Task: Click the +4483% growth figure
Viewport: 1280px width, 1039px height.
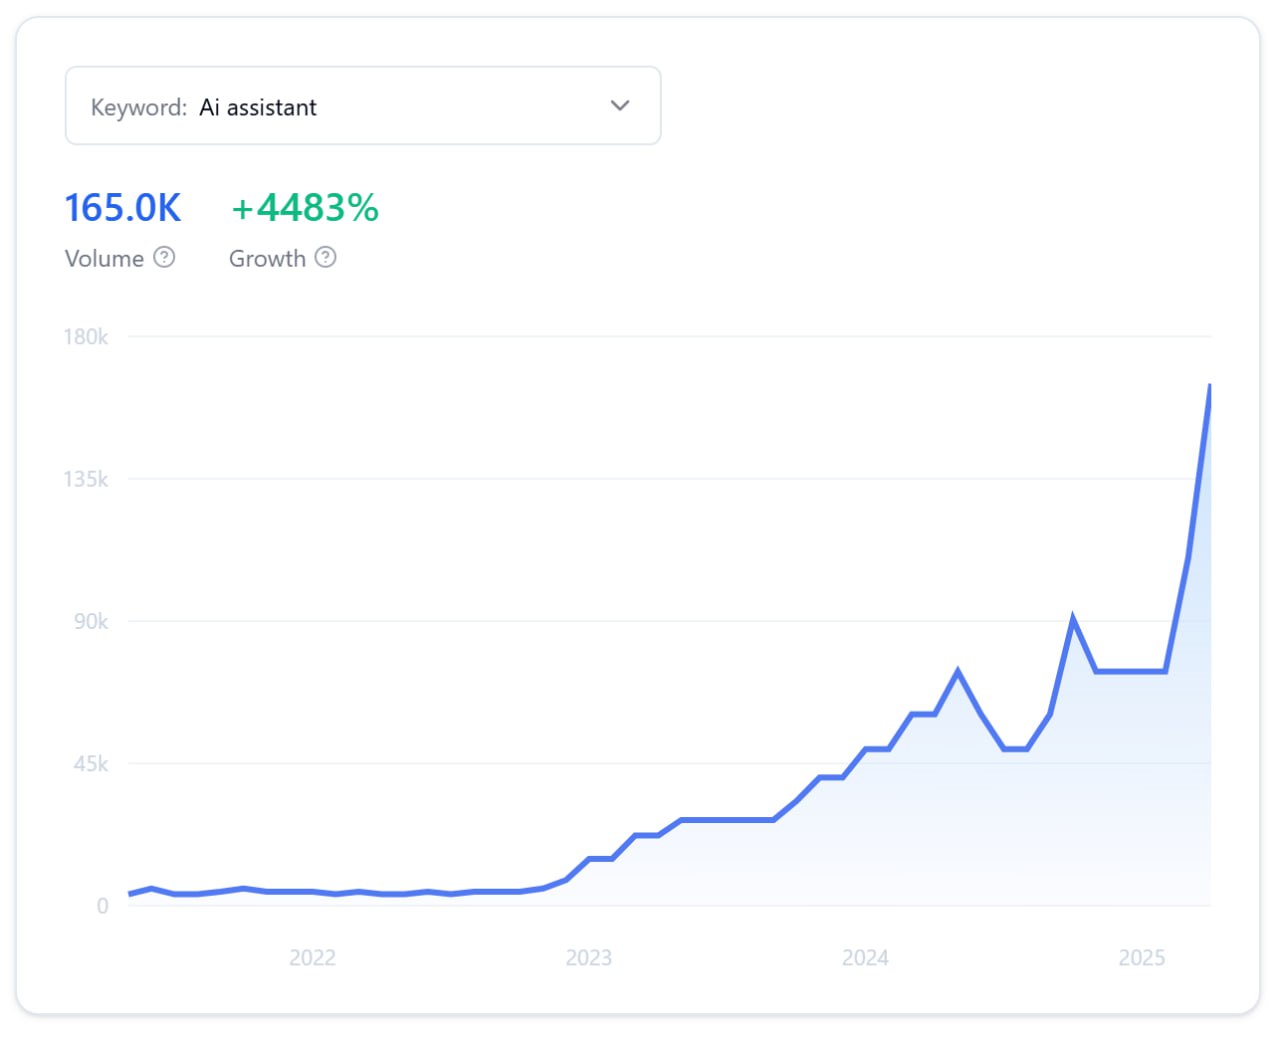Action: point(305,208)
